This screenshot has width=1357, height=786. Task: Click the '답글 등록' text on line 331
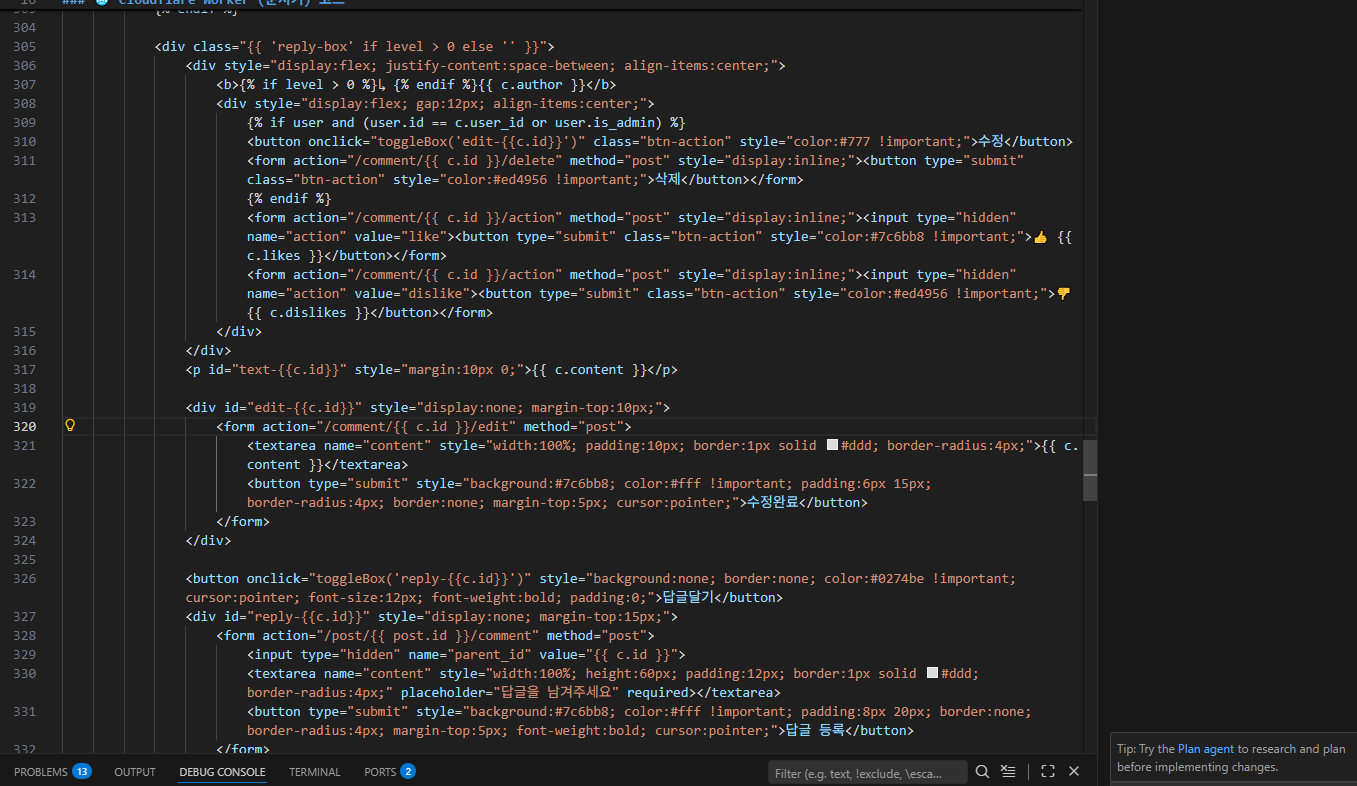(815, 730)
